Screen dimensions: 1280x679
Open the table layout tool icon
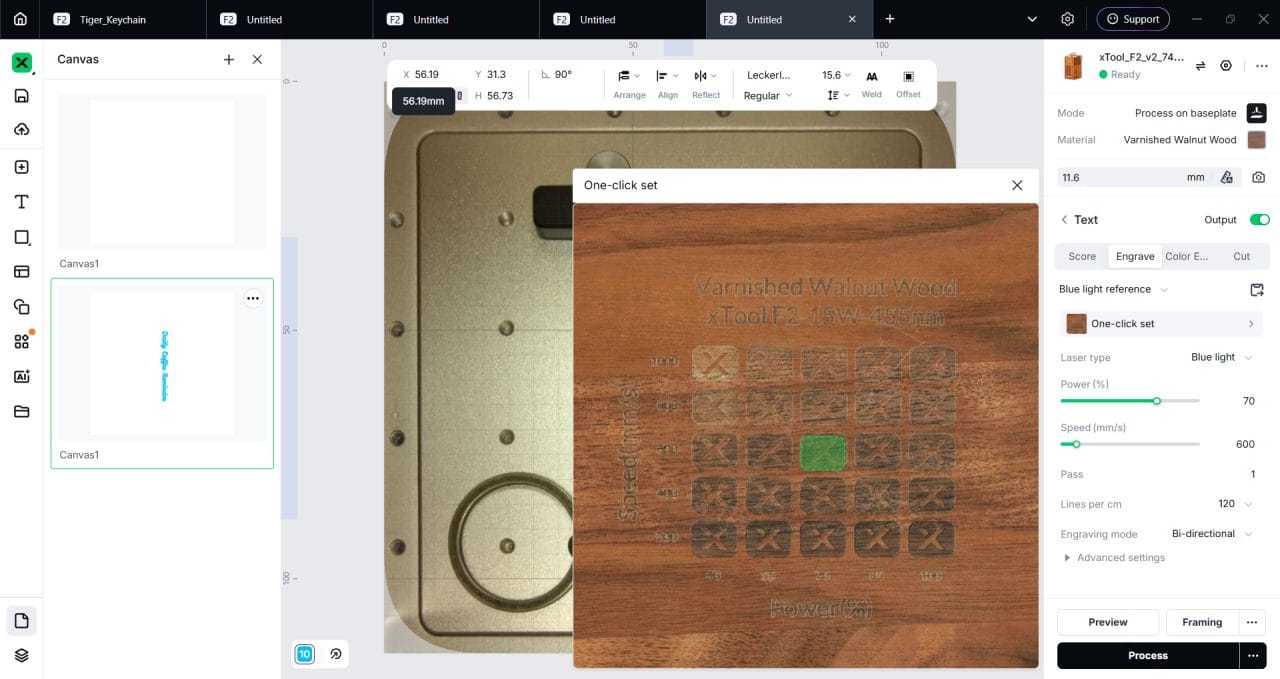[21, 271]
